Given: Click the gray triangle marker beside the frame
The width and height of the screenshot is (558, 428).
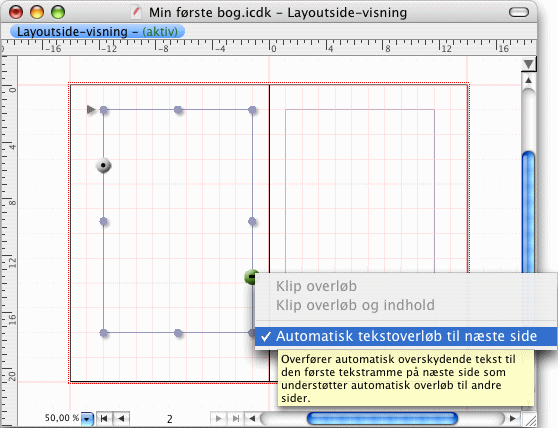Looking at the screenshot, I should click(x=91, y=110).
